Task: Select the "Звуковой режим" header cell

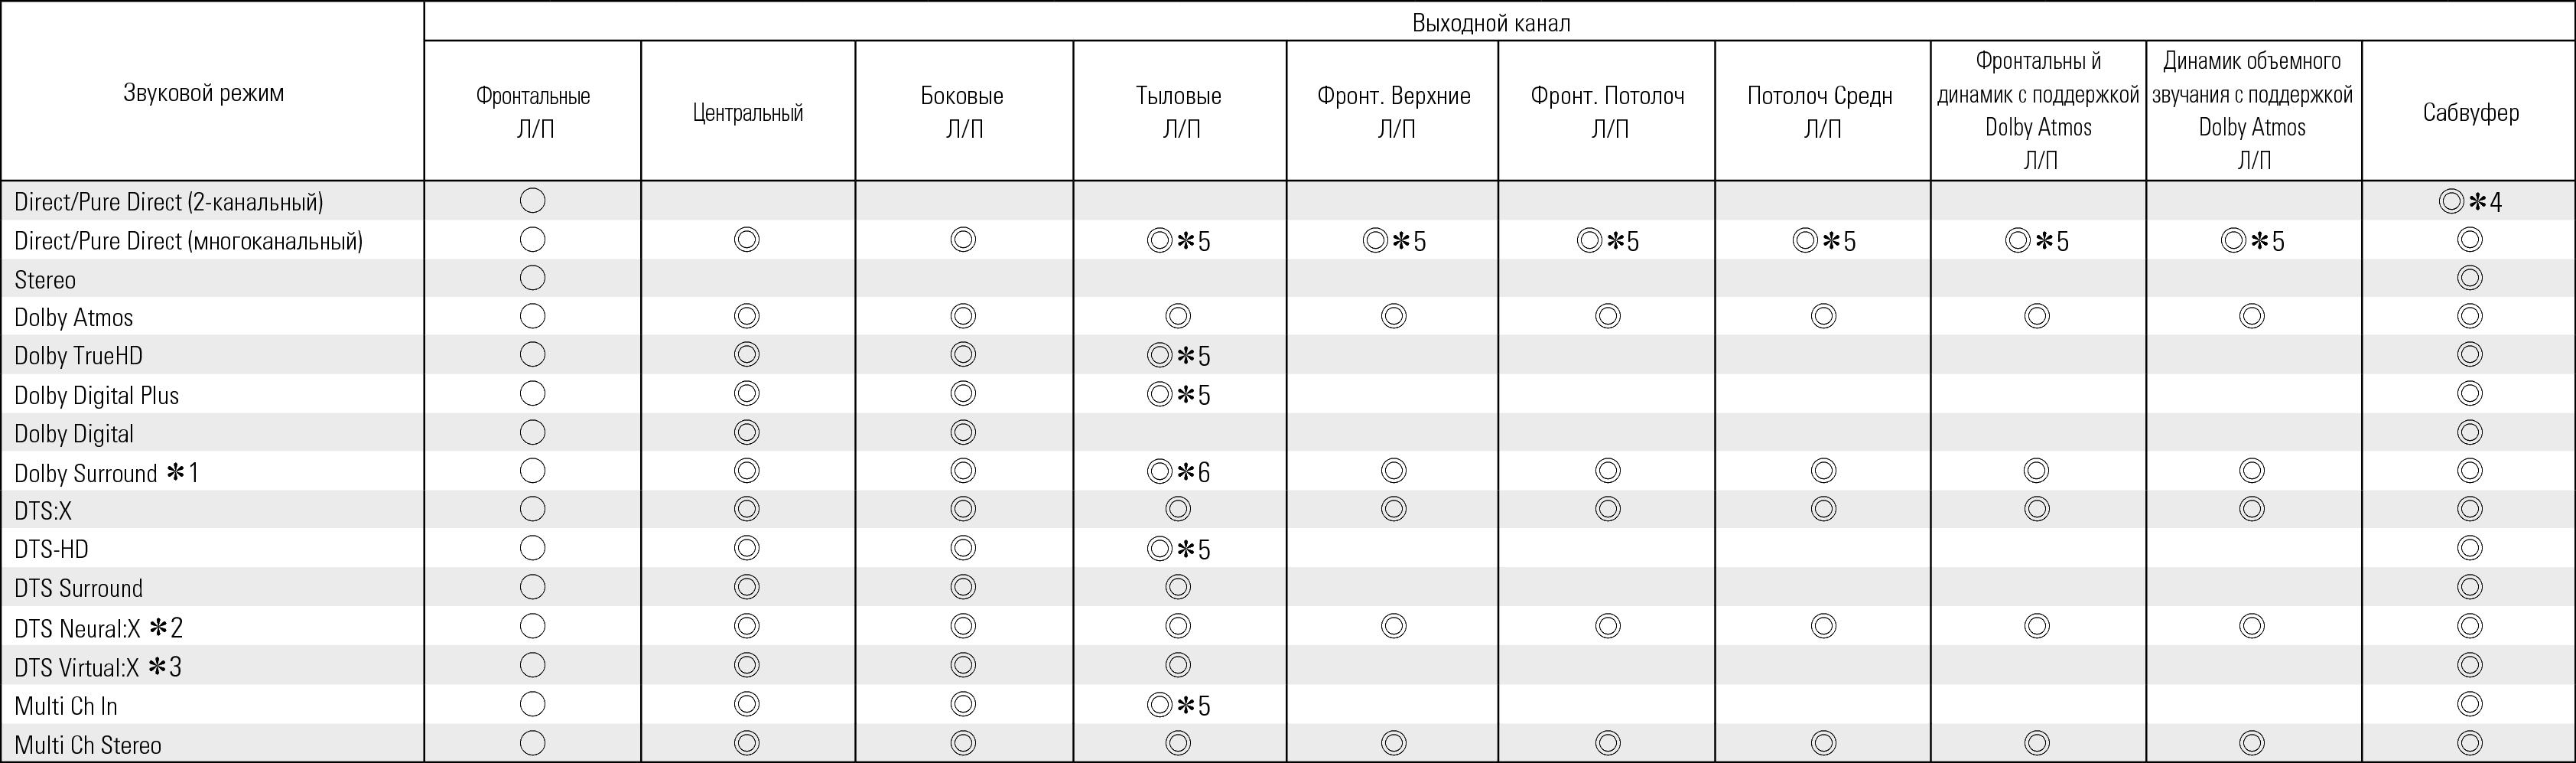Action: click(204, 94)
